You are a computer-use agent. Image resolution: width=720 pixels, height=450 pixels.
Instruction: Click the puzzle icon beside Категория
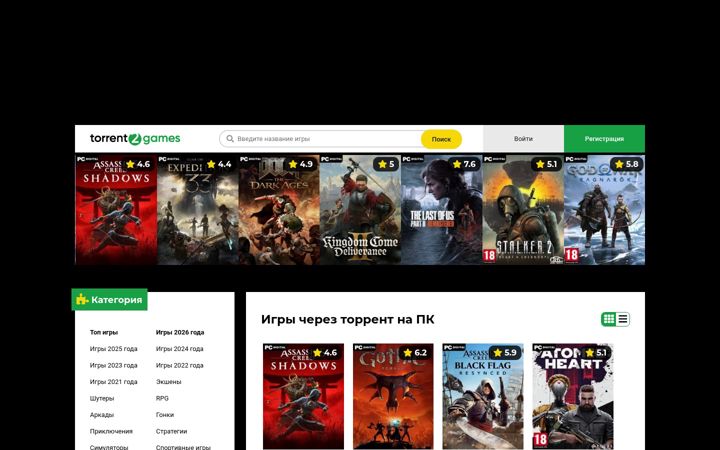82,299
